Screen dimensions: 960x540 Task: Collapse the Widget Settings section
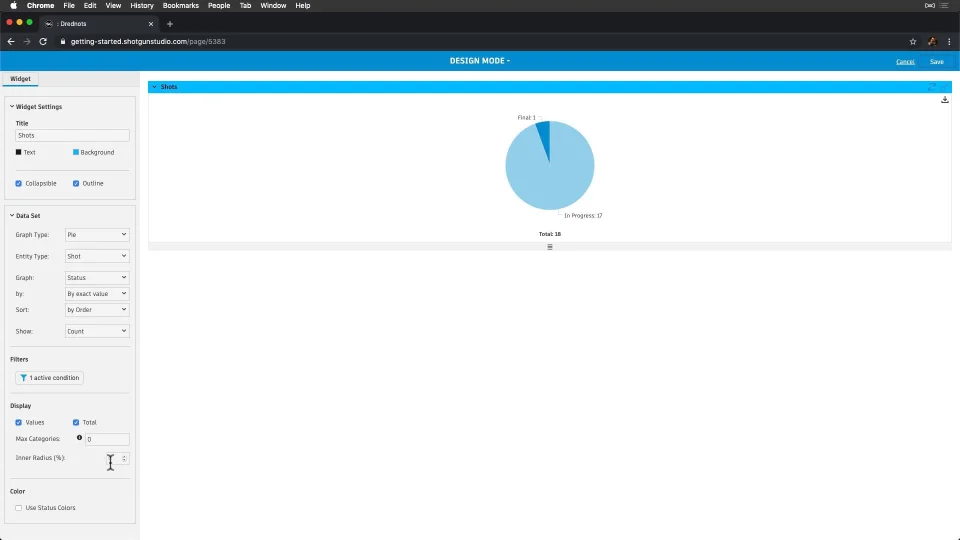(12, 107)
